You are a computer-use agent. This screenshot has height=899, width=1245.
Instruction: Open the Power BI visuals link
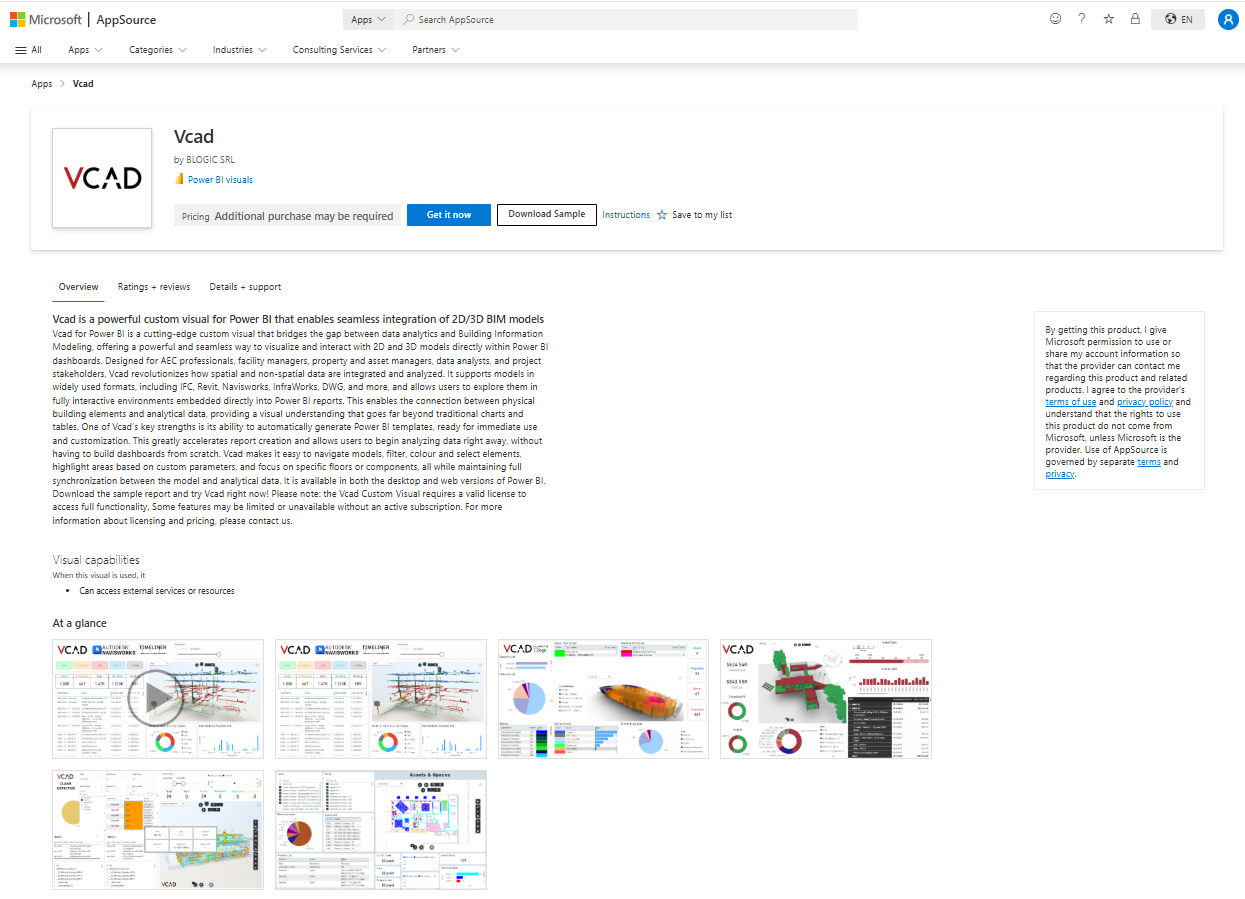[x=220, y=180]
